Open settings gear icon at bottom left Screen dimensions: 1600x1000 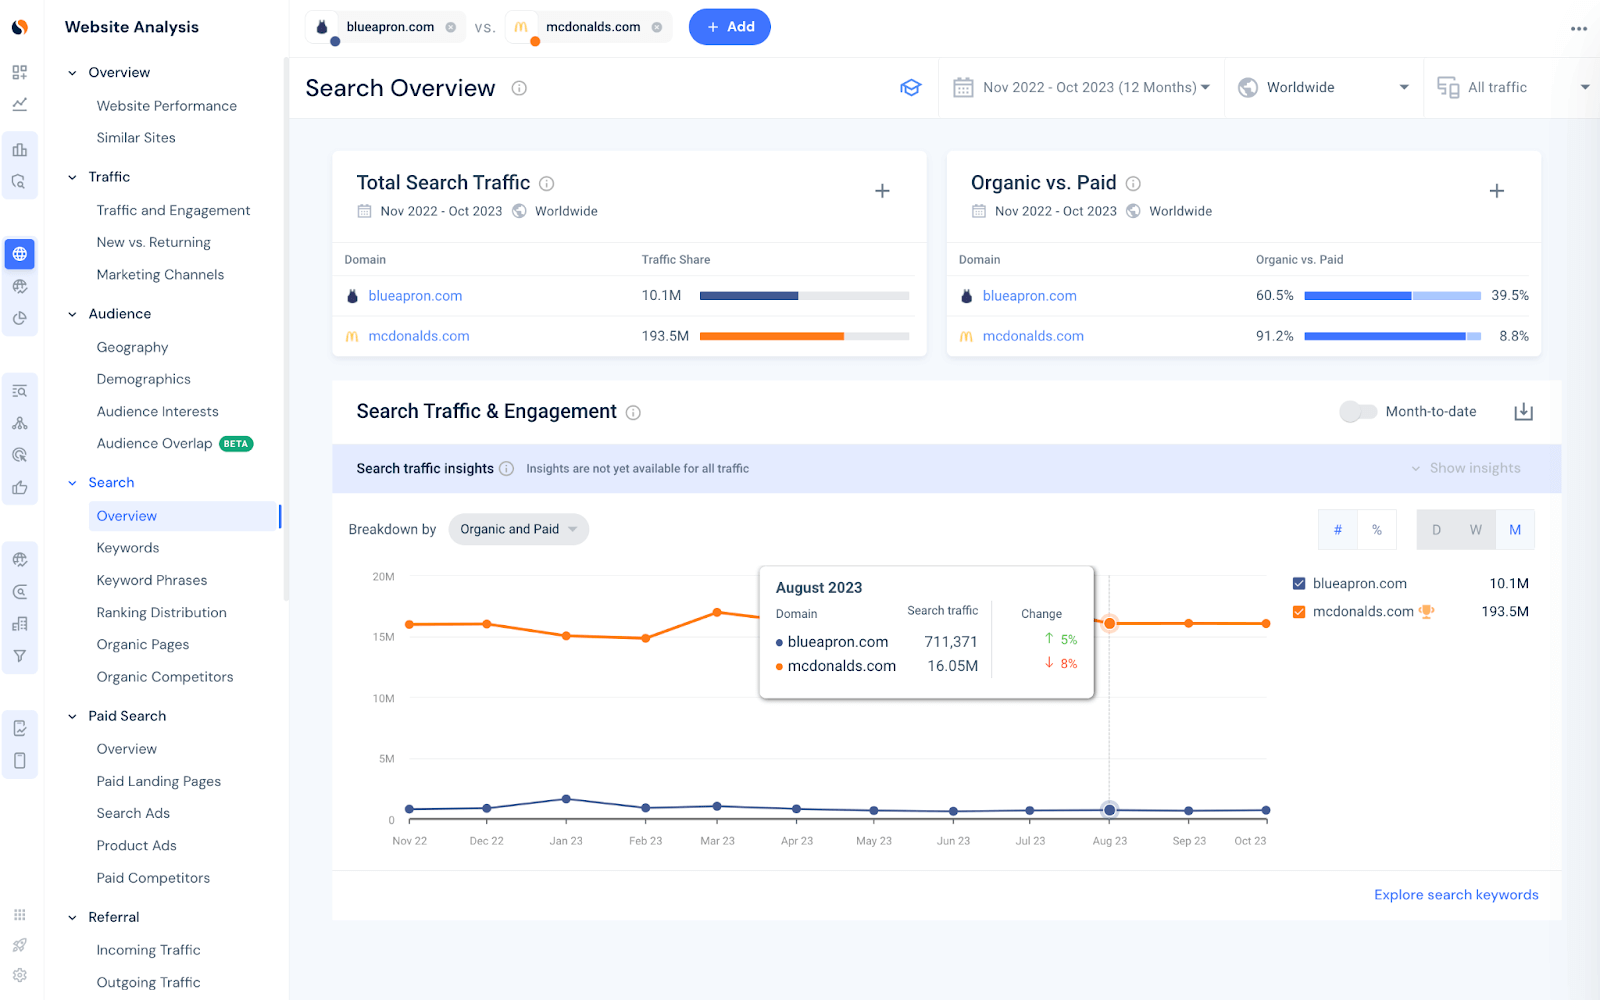click(x=20, y=975)
